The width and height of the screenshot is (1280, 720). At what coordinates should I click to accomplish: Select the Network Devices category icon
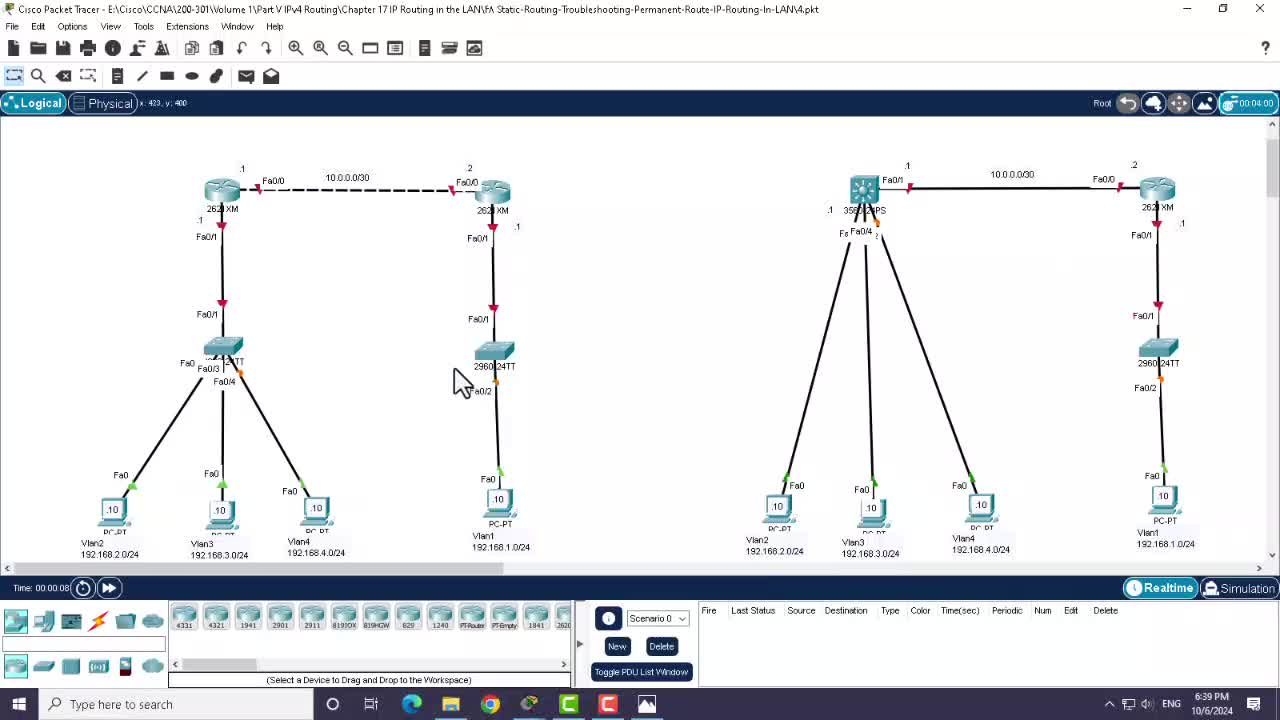click(16, 621)
